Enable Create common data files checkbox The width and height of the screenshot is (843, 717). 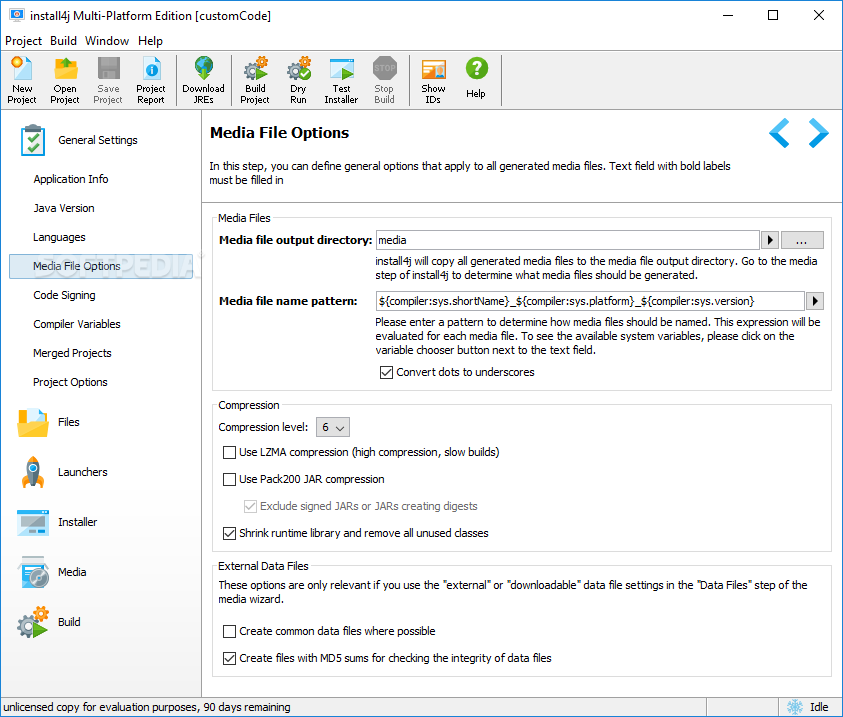click(x=230, y=632)
